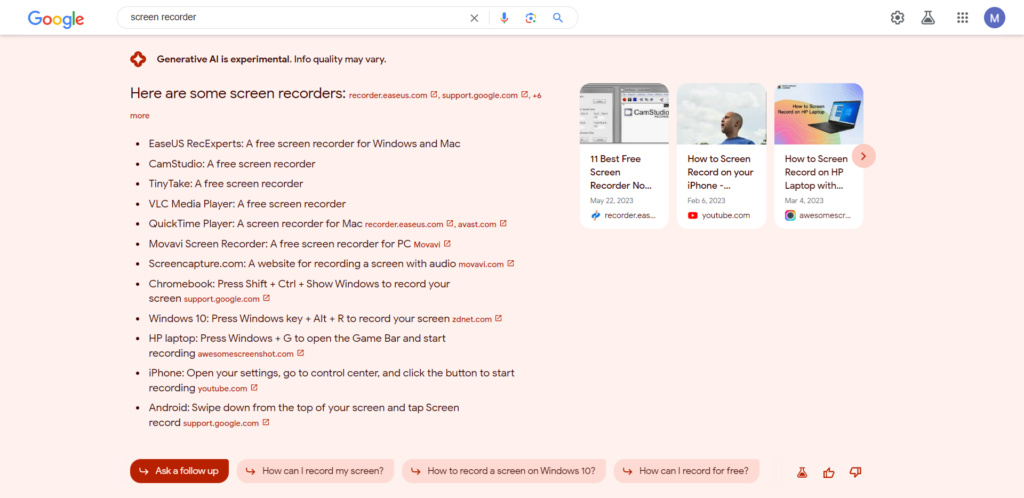Click 'EaseUS RecExperts' list item text

pos(304,144)
